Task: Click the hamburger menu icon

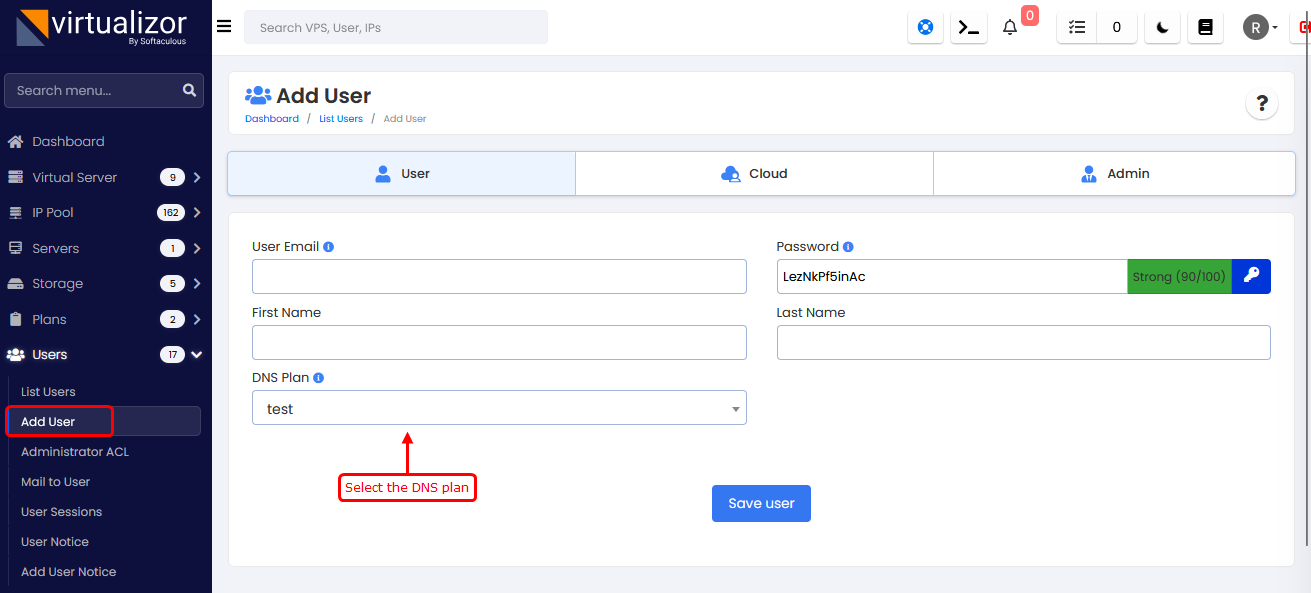Action: 224,27
